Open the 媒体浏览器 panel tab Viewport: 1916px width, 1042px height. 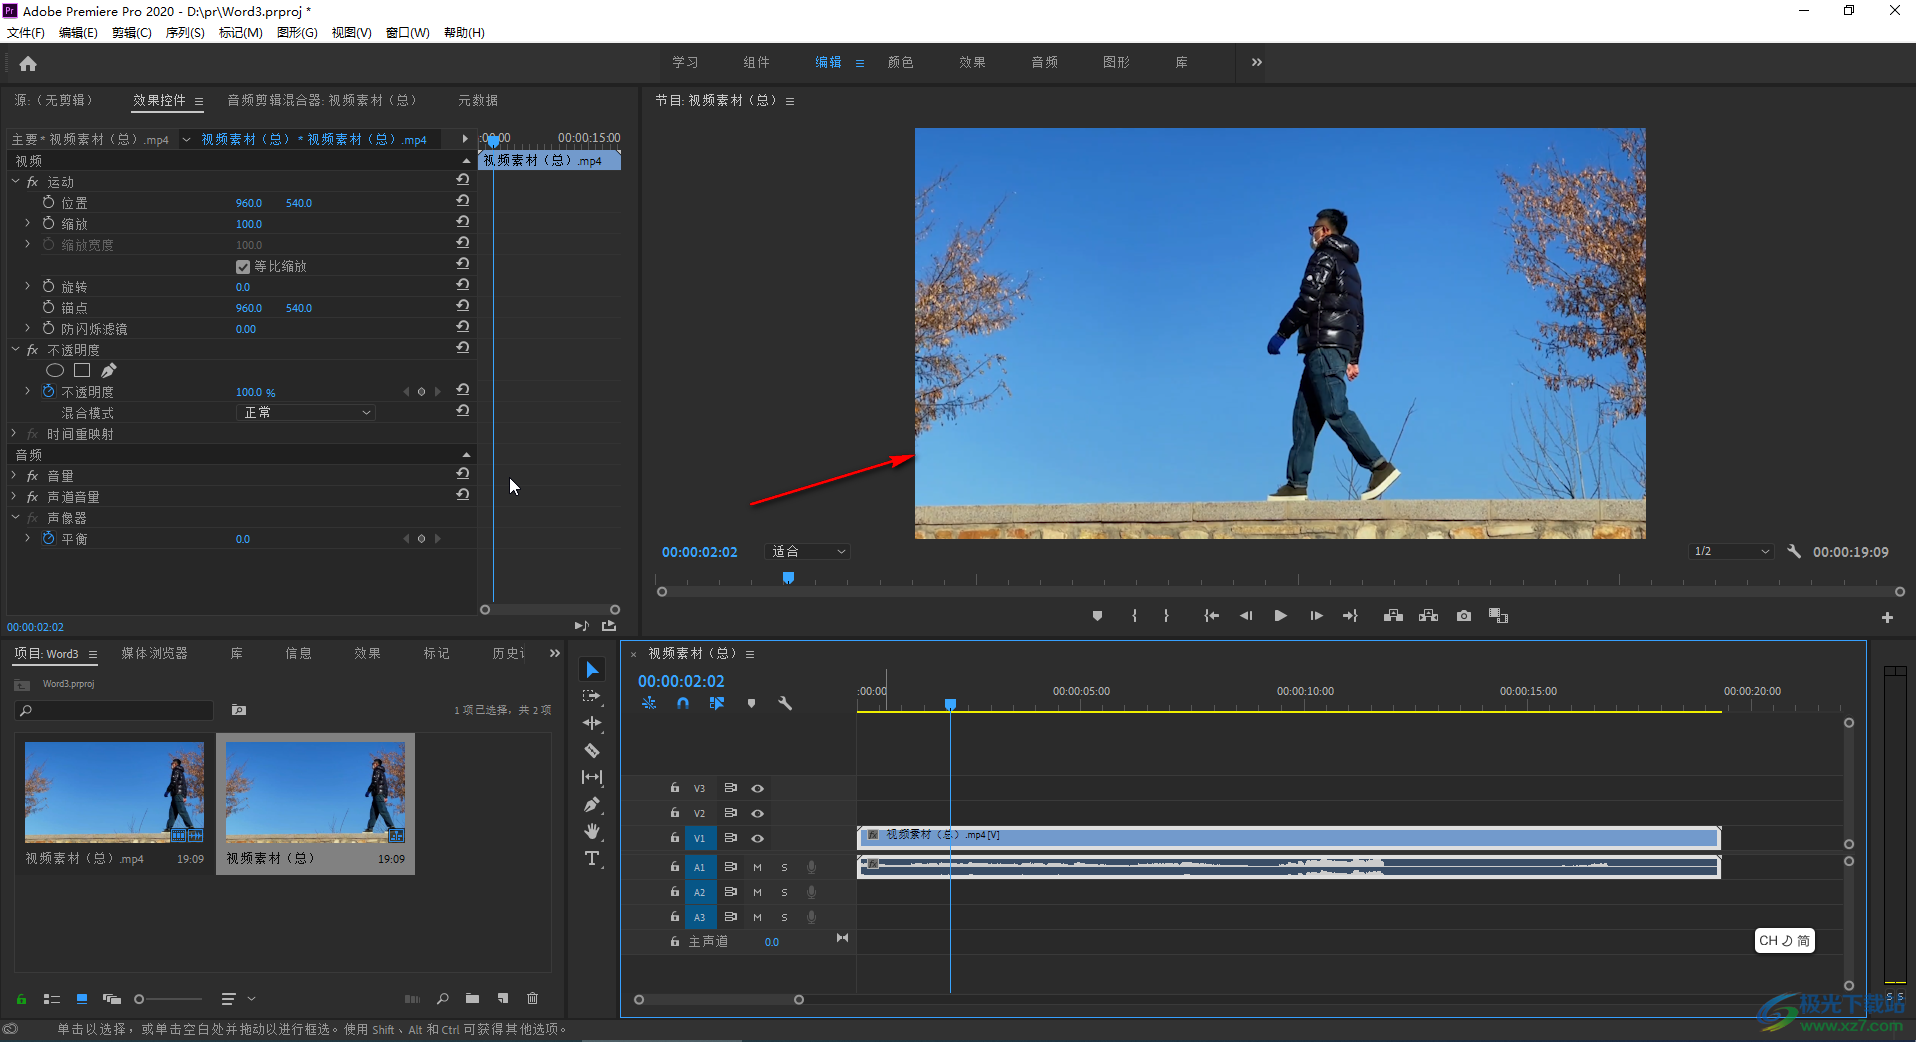click(154, 653)
